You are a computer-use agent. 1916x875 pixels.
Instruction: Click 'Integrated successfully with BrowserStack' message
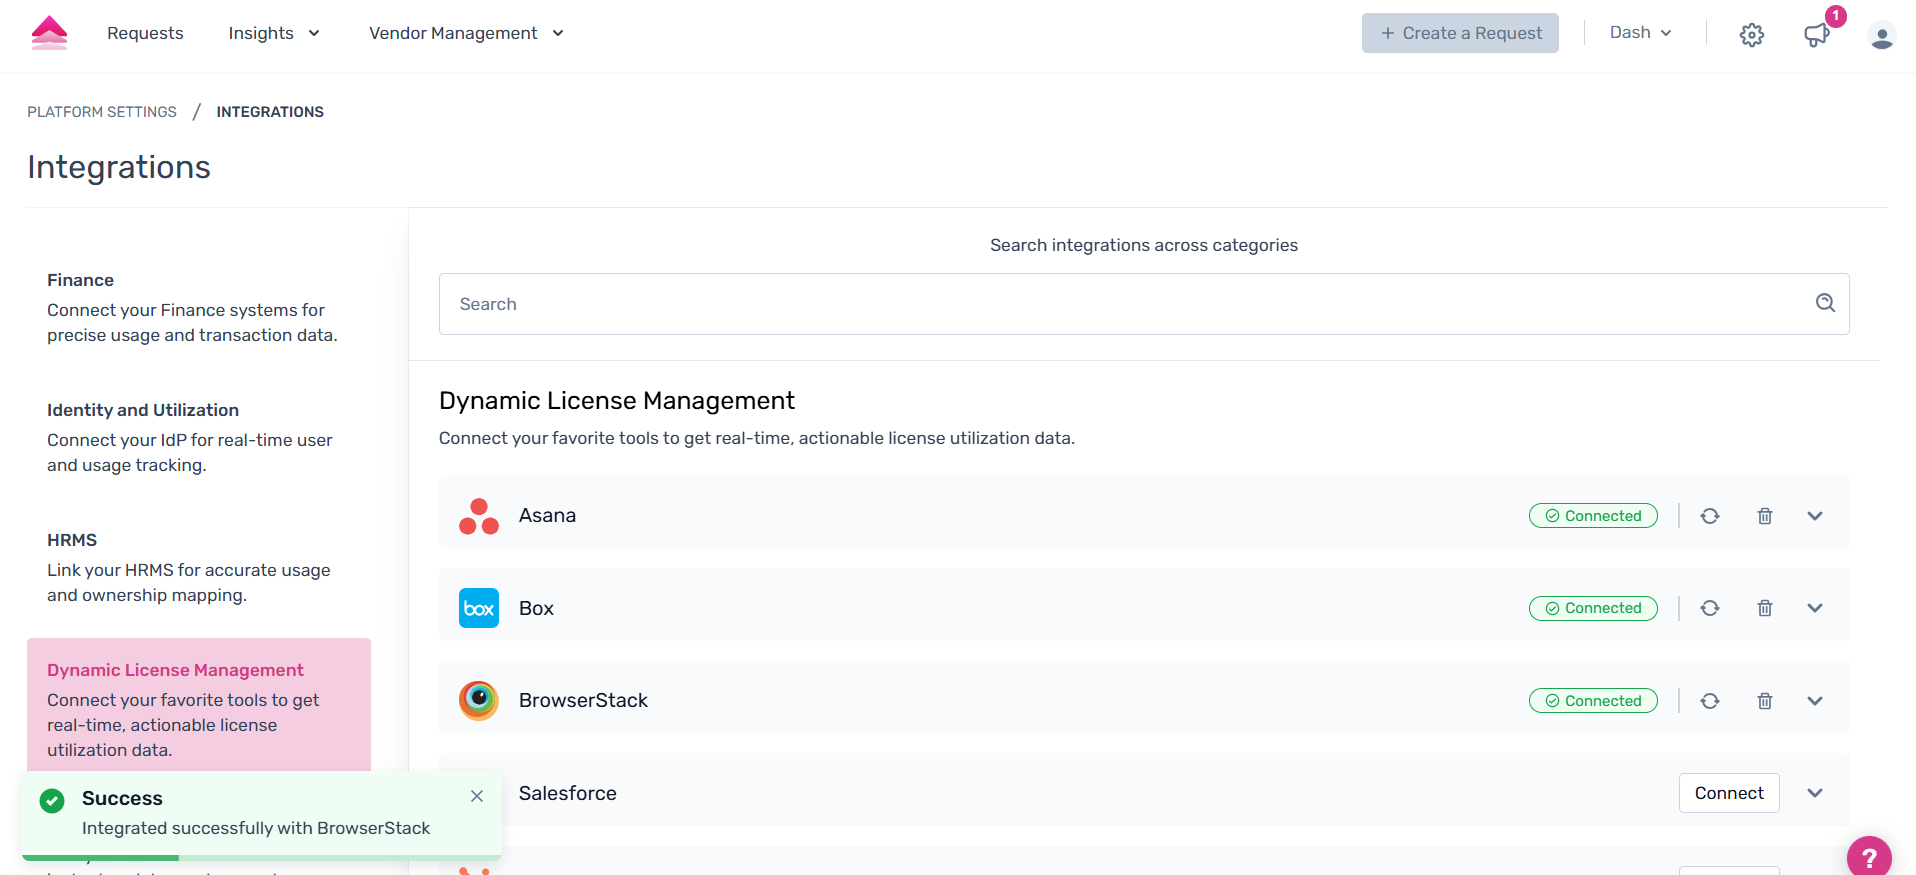point(256,828)
